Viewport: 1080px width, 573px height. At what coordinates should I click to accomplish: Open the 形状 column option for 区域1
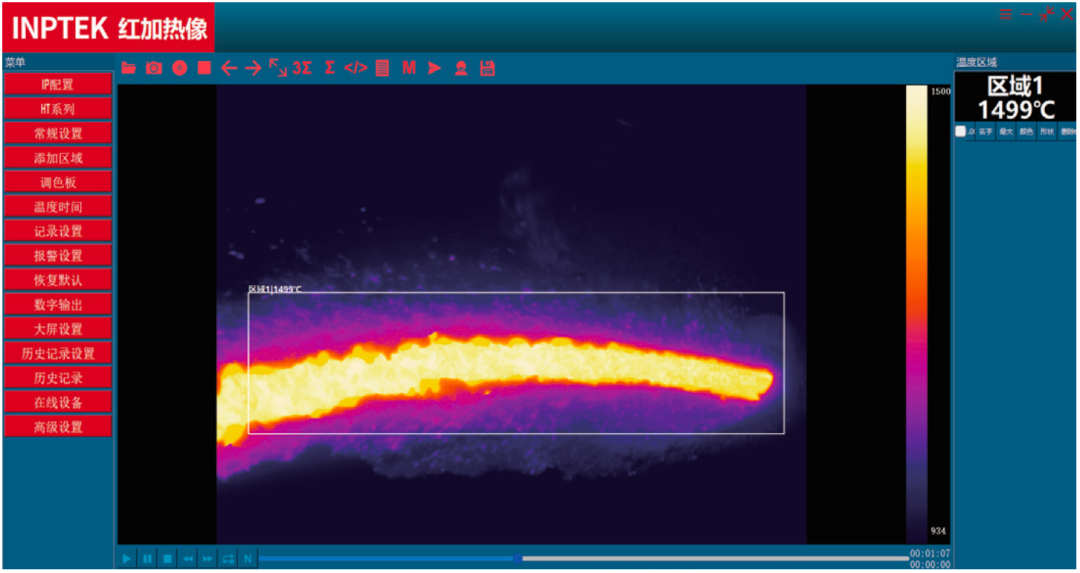(x=1046, y=131)
